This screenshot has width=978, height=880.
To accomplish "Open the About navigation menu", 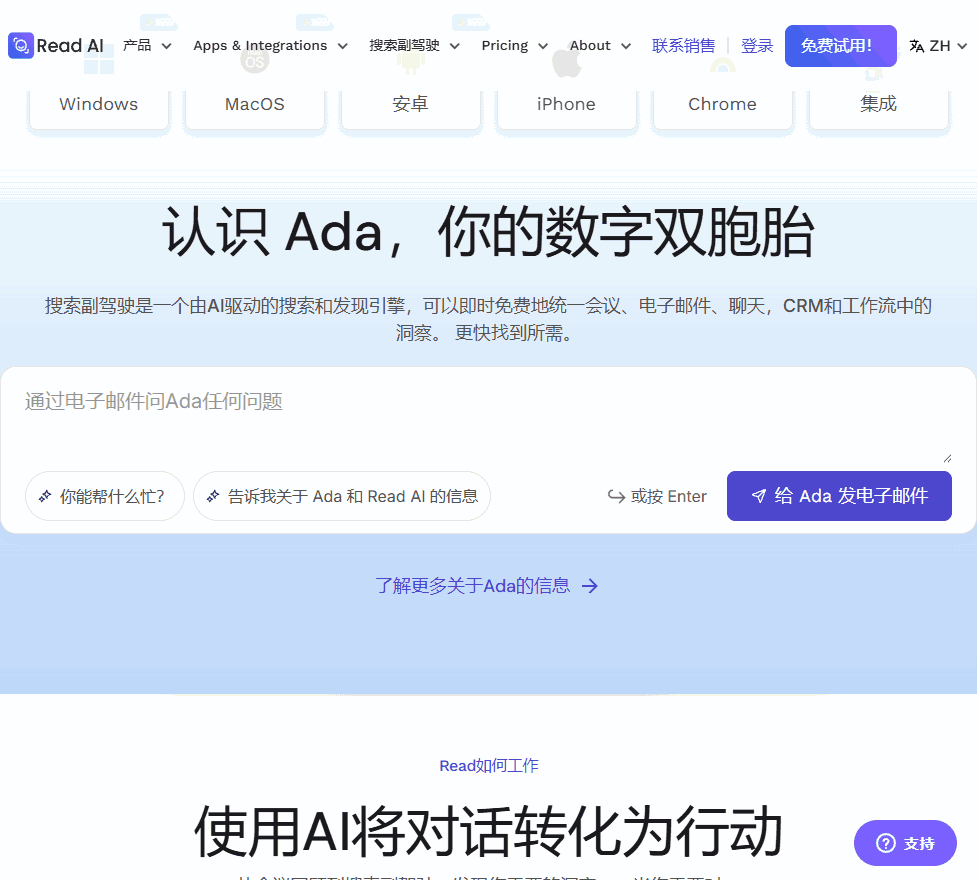I will pyautogui.click(x=592, y=46).
